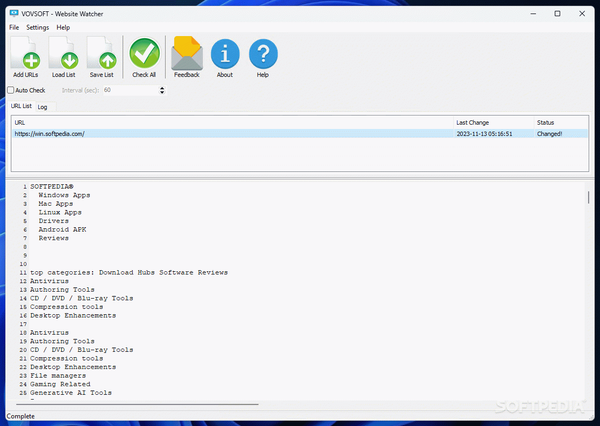Image resolution: width=600 pixels, height=426 pixels.
Task: Open the Help menu
Action: click(63, 28)
